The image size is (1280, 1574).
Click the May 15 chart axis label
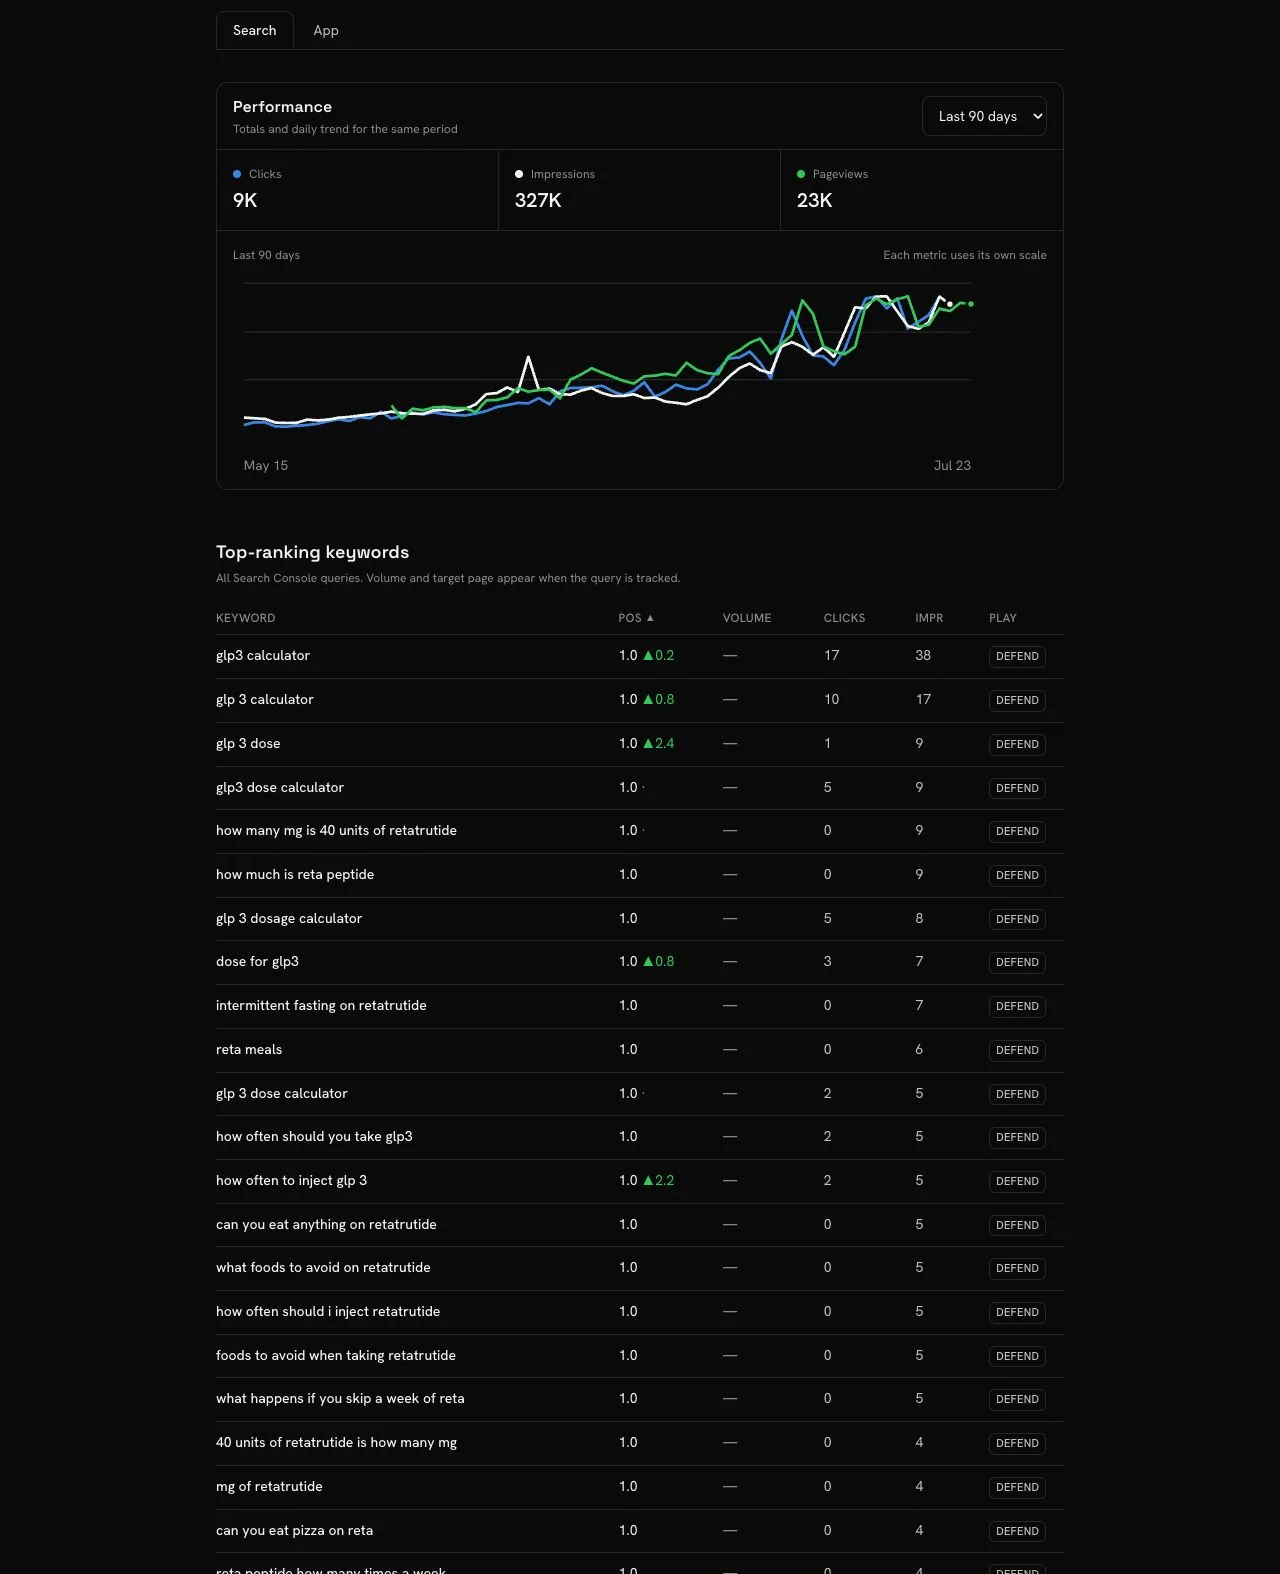click(266, 466)
